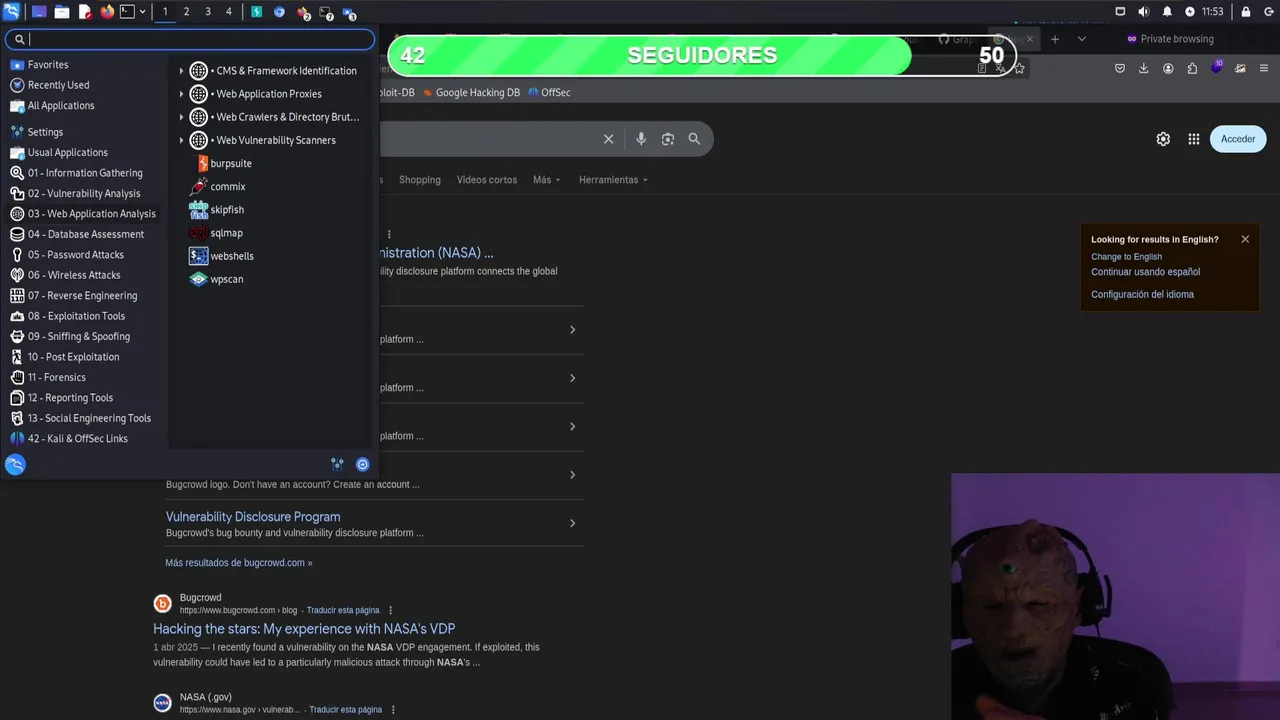
Task: Switch to Videos cortos results tab
Action: tap(487, 180)
